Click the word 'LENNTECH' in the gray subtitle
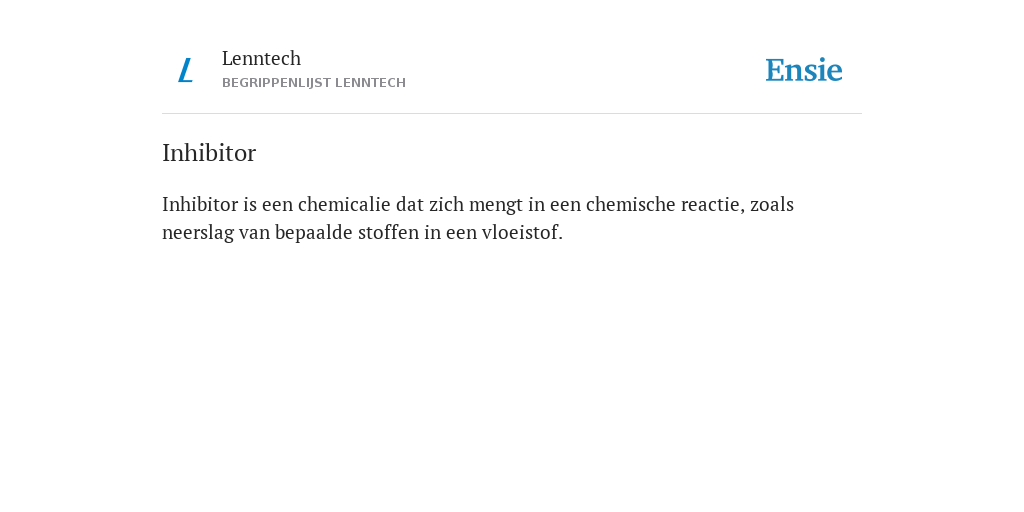The height and width of the screenshot is (512, 1024). pyautogui.click(x=370, y=83)
